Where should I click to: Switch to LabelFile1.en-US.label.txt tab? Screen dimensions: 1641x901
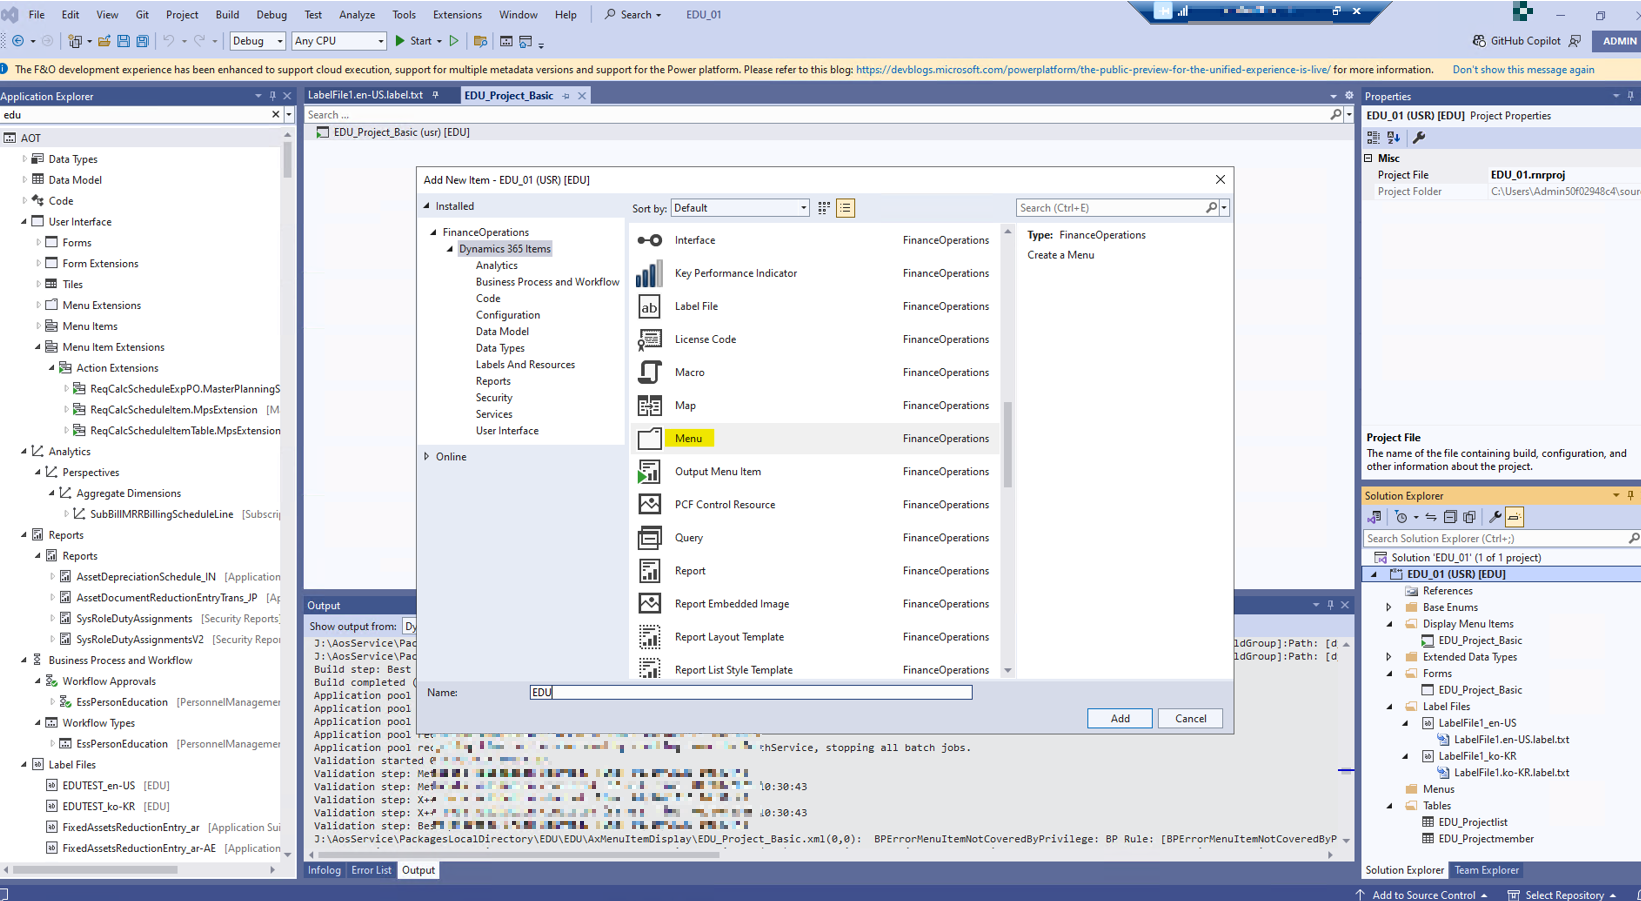point(366,95)
